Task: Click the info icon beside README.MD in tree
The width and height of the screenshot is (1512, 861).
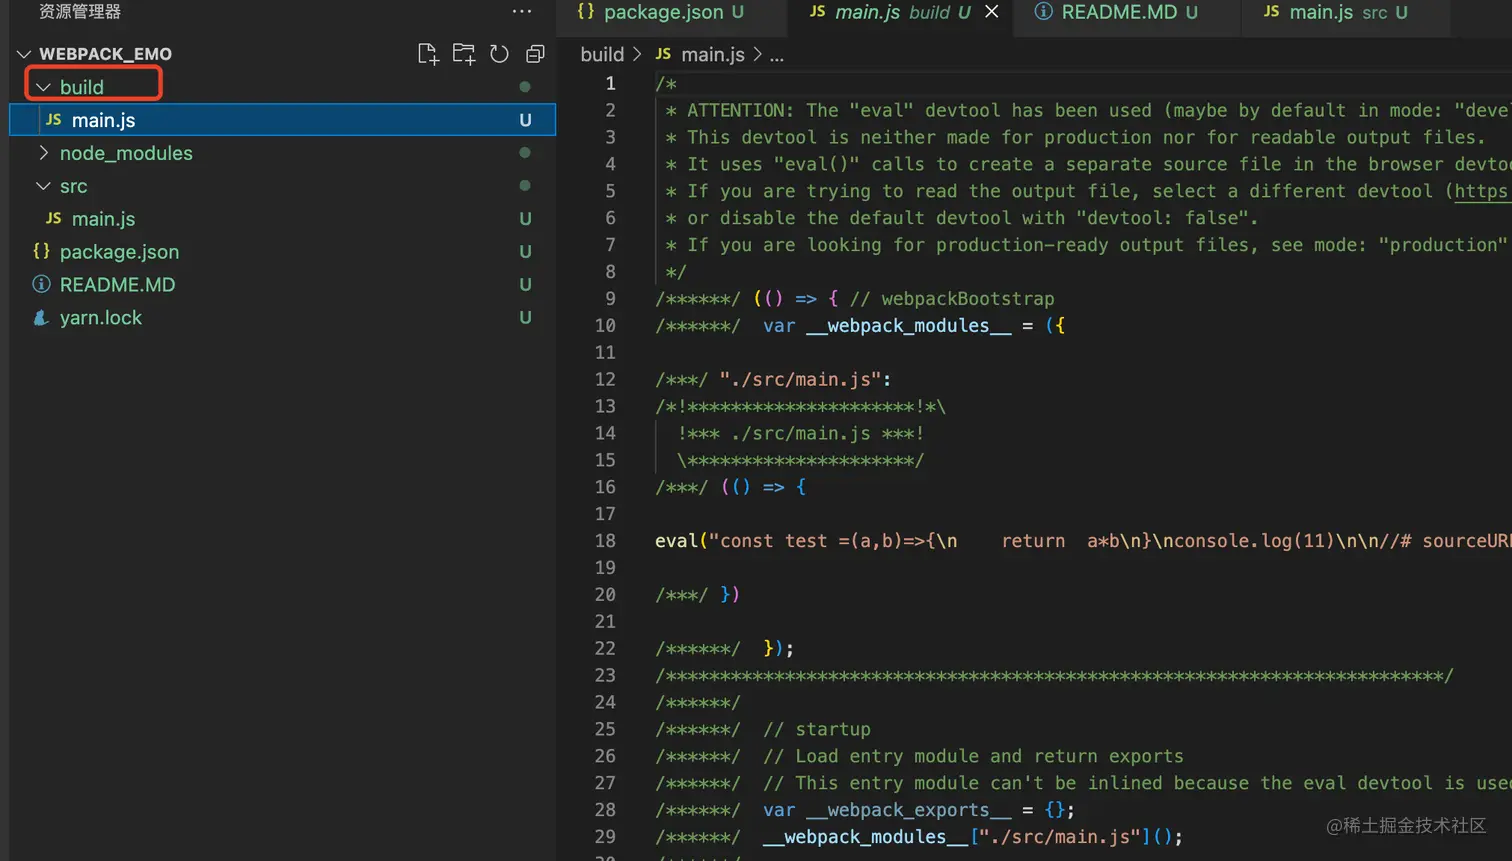Action: (x=41, y=284)
